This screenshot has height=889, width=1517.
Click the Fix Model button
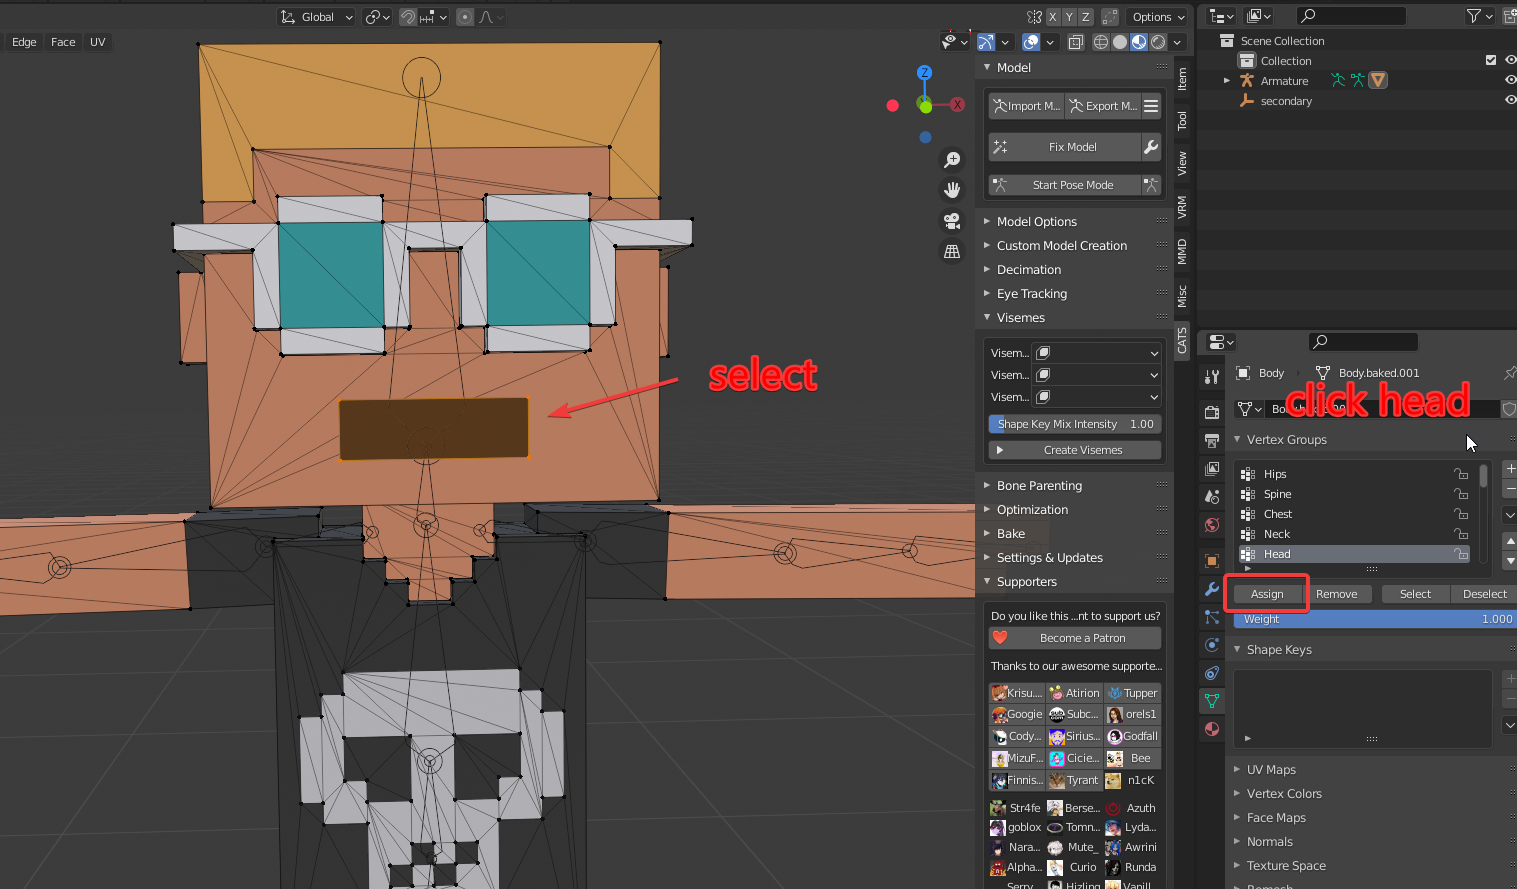(x=1072, y=147)
